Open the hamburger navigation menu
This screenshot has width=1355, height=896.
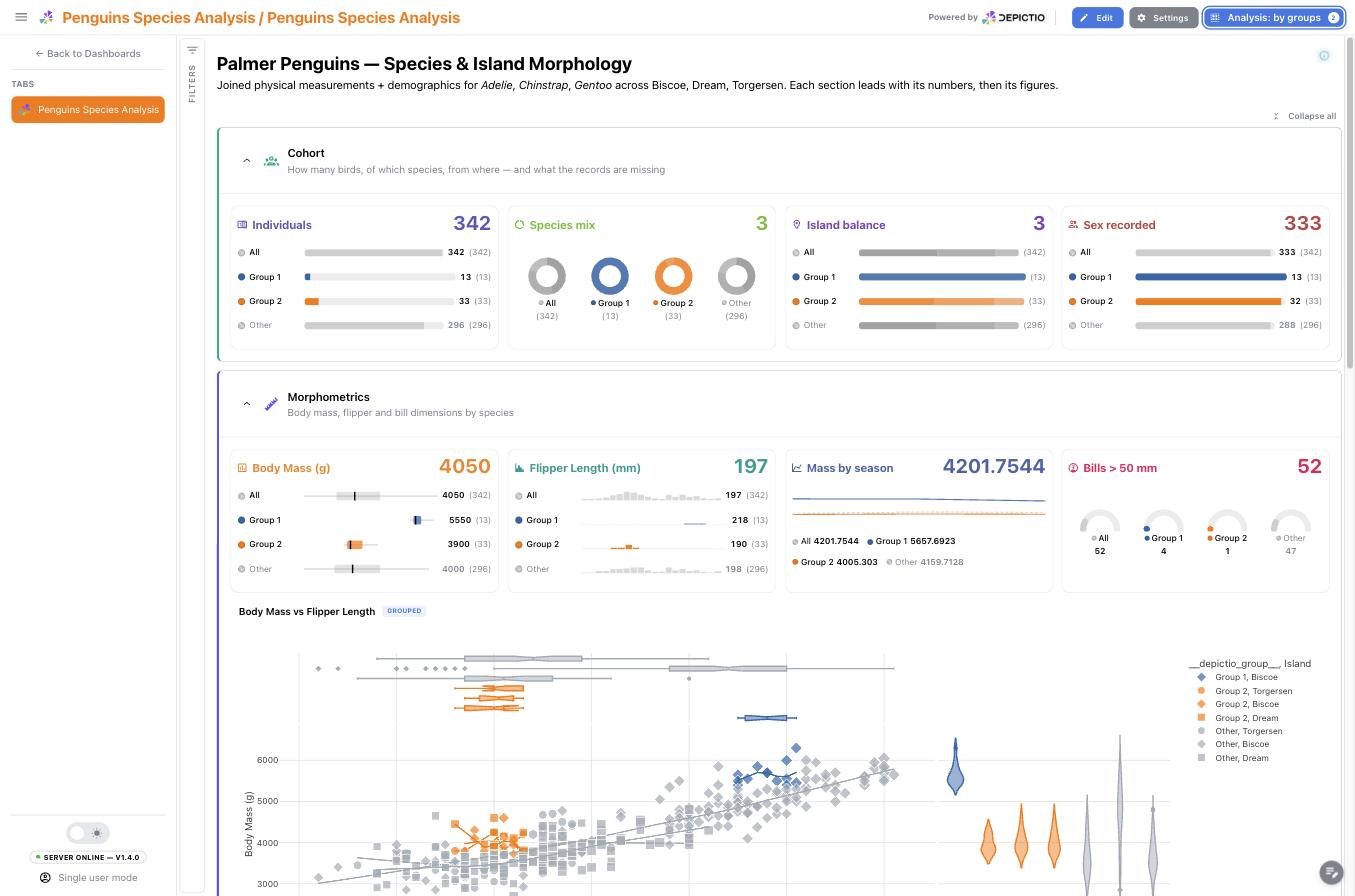coord(21,17)
